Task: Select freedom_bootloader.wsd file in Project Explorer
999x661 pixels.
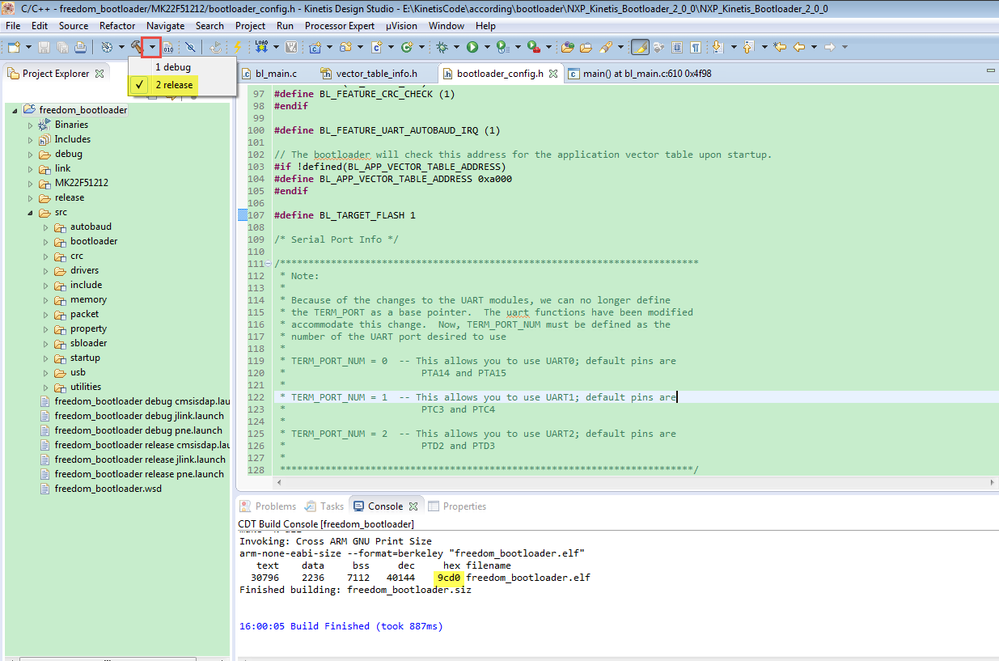Action: coord(107,489)
